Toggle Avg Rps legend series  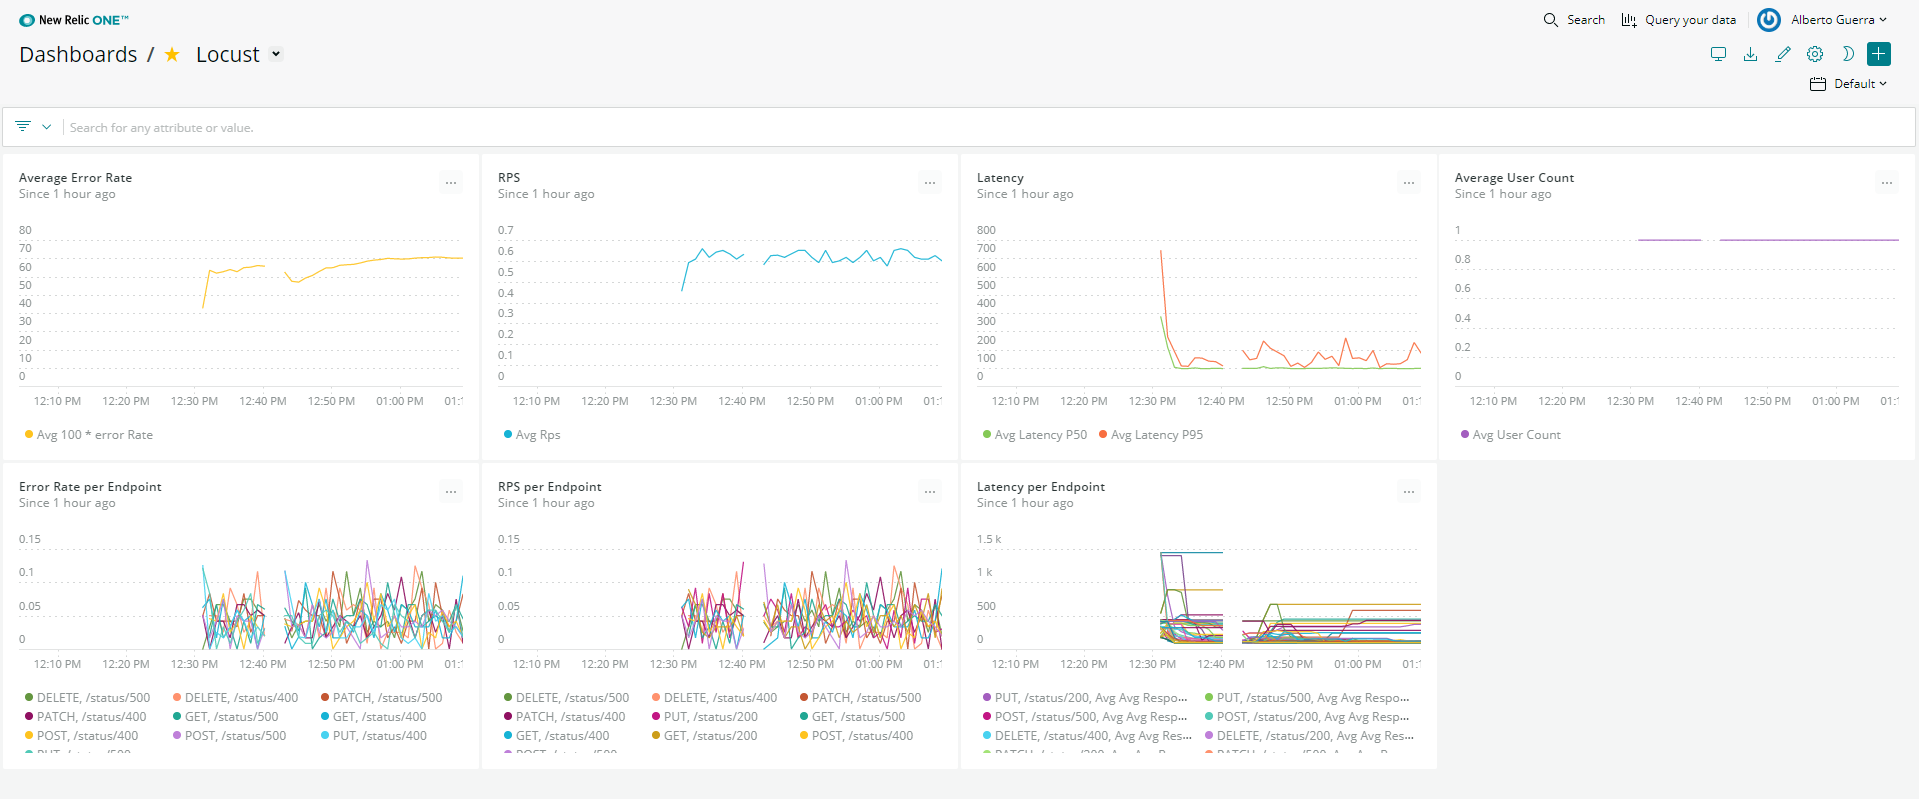point(532,435)
